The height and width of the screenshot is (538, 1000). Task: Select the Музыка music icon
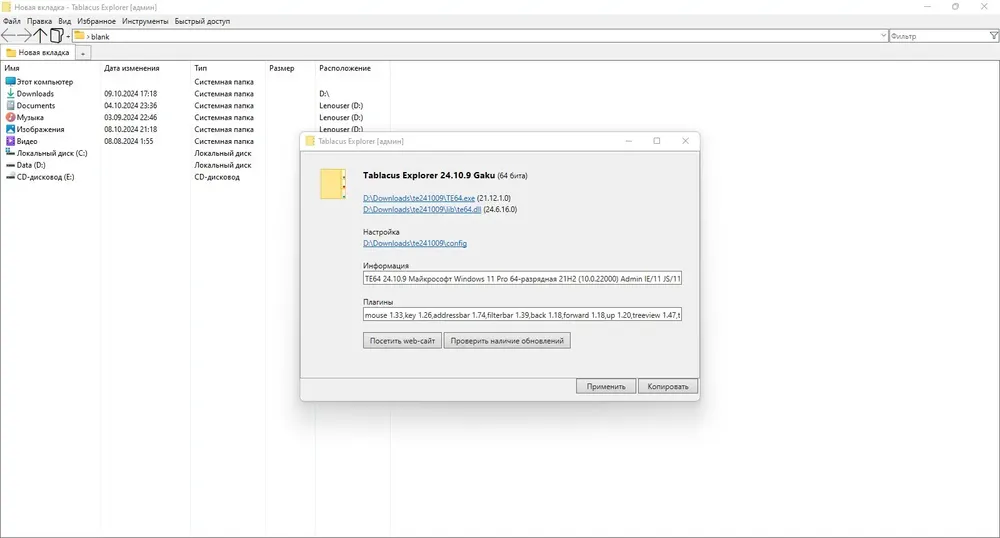pos(10,117)
